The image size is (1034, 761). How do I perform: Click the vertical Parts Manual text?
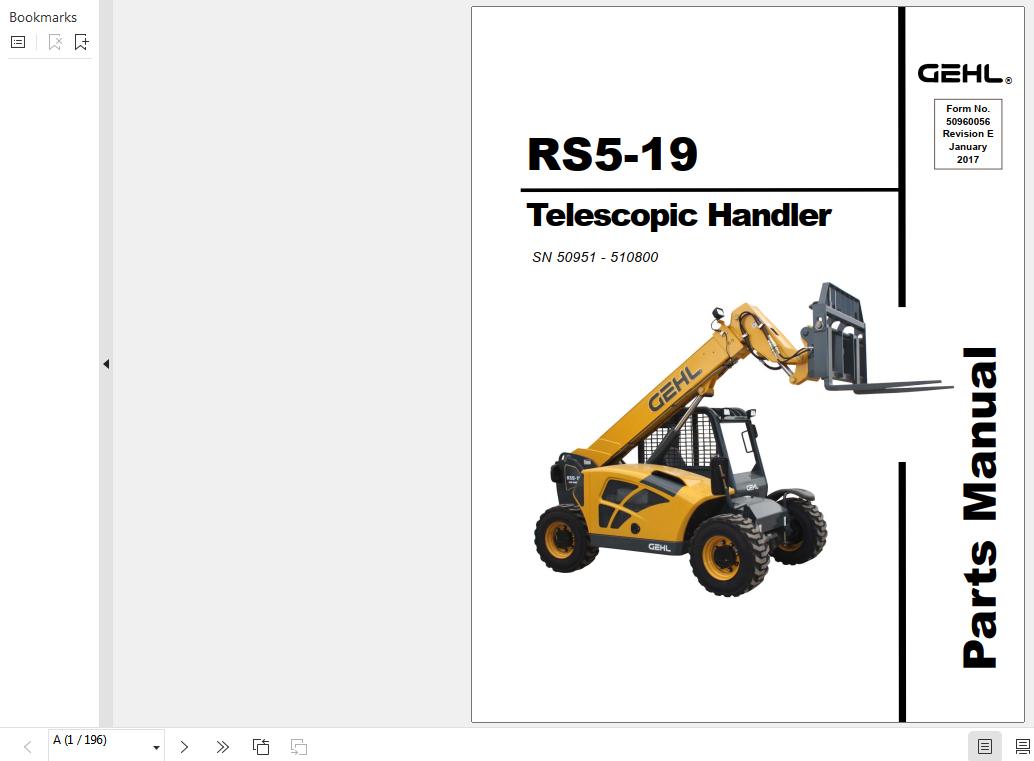pos(980,508)
